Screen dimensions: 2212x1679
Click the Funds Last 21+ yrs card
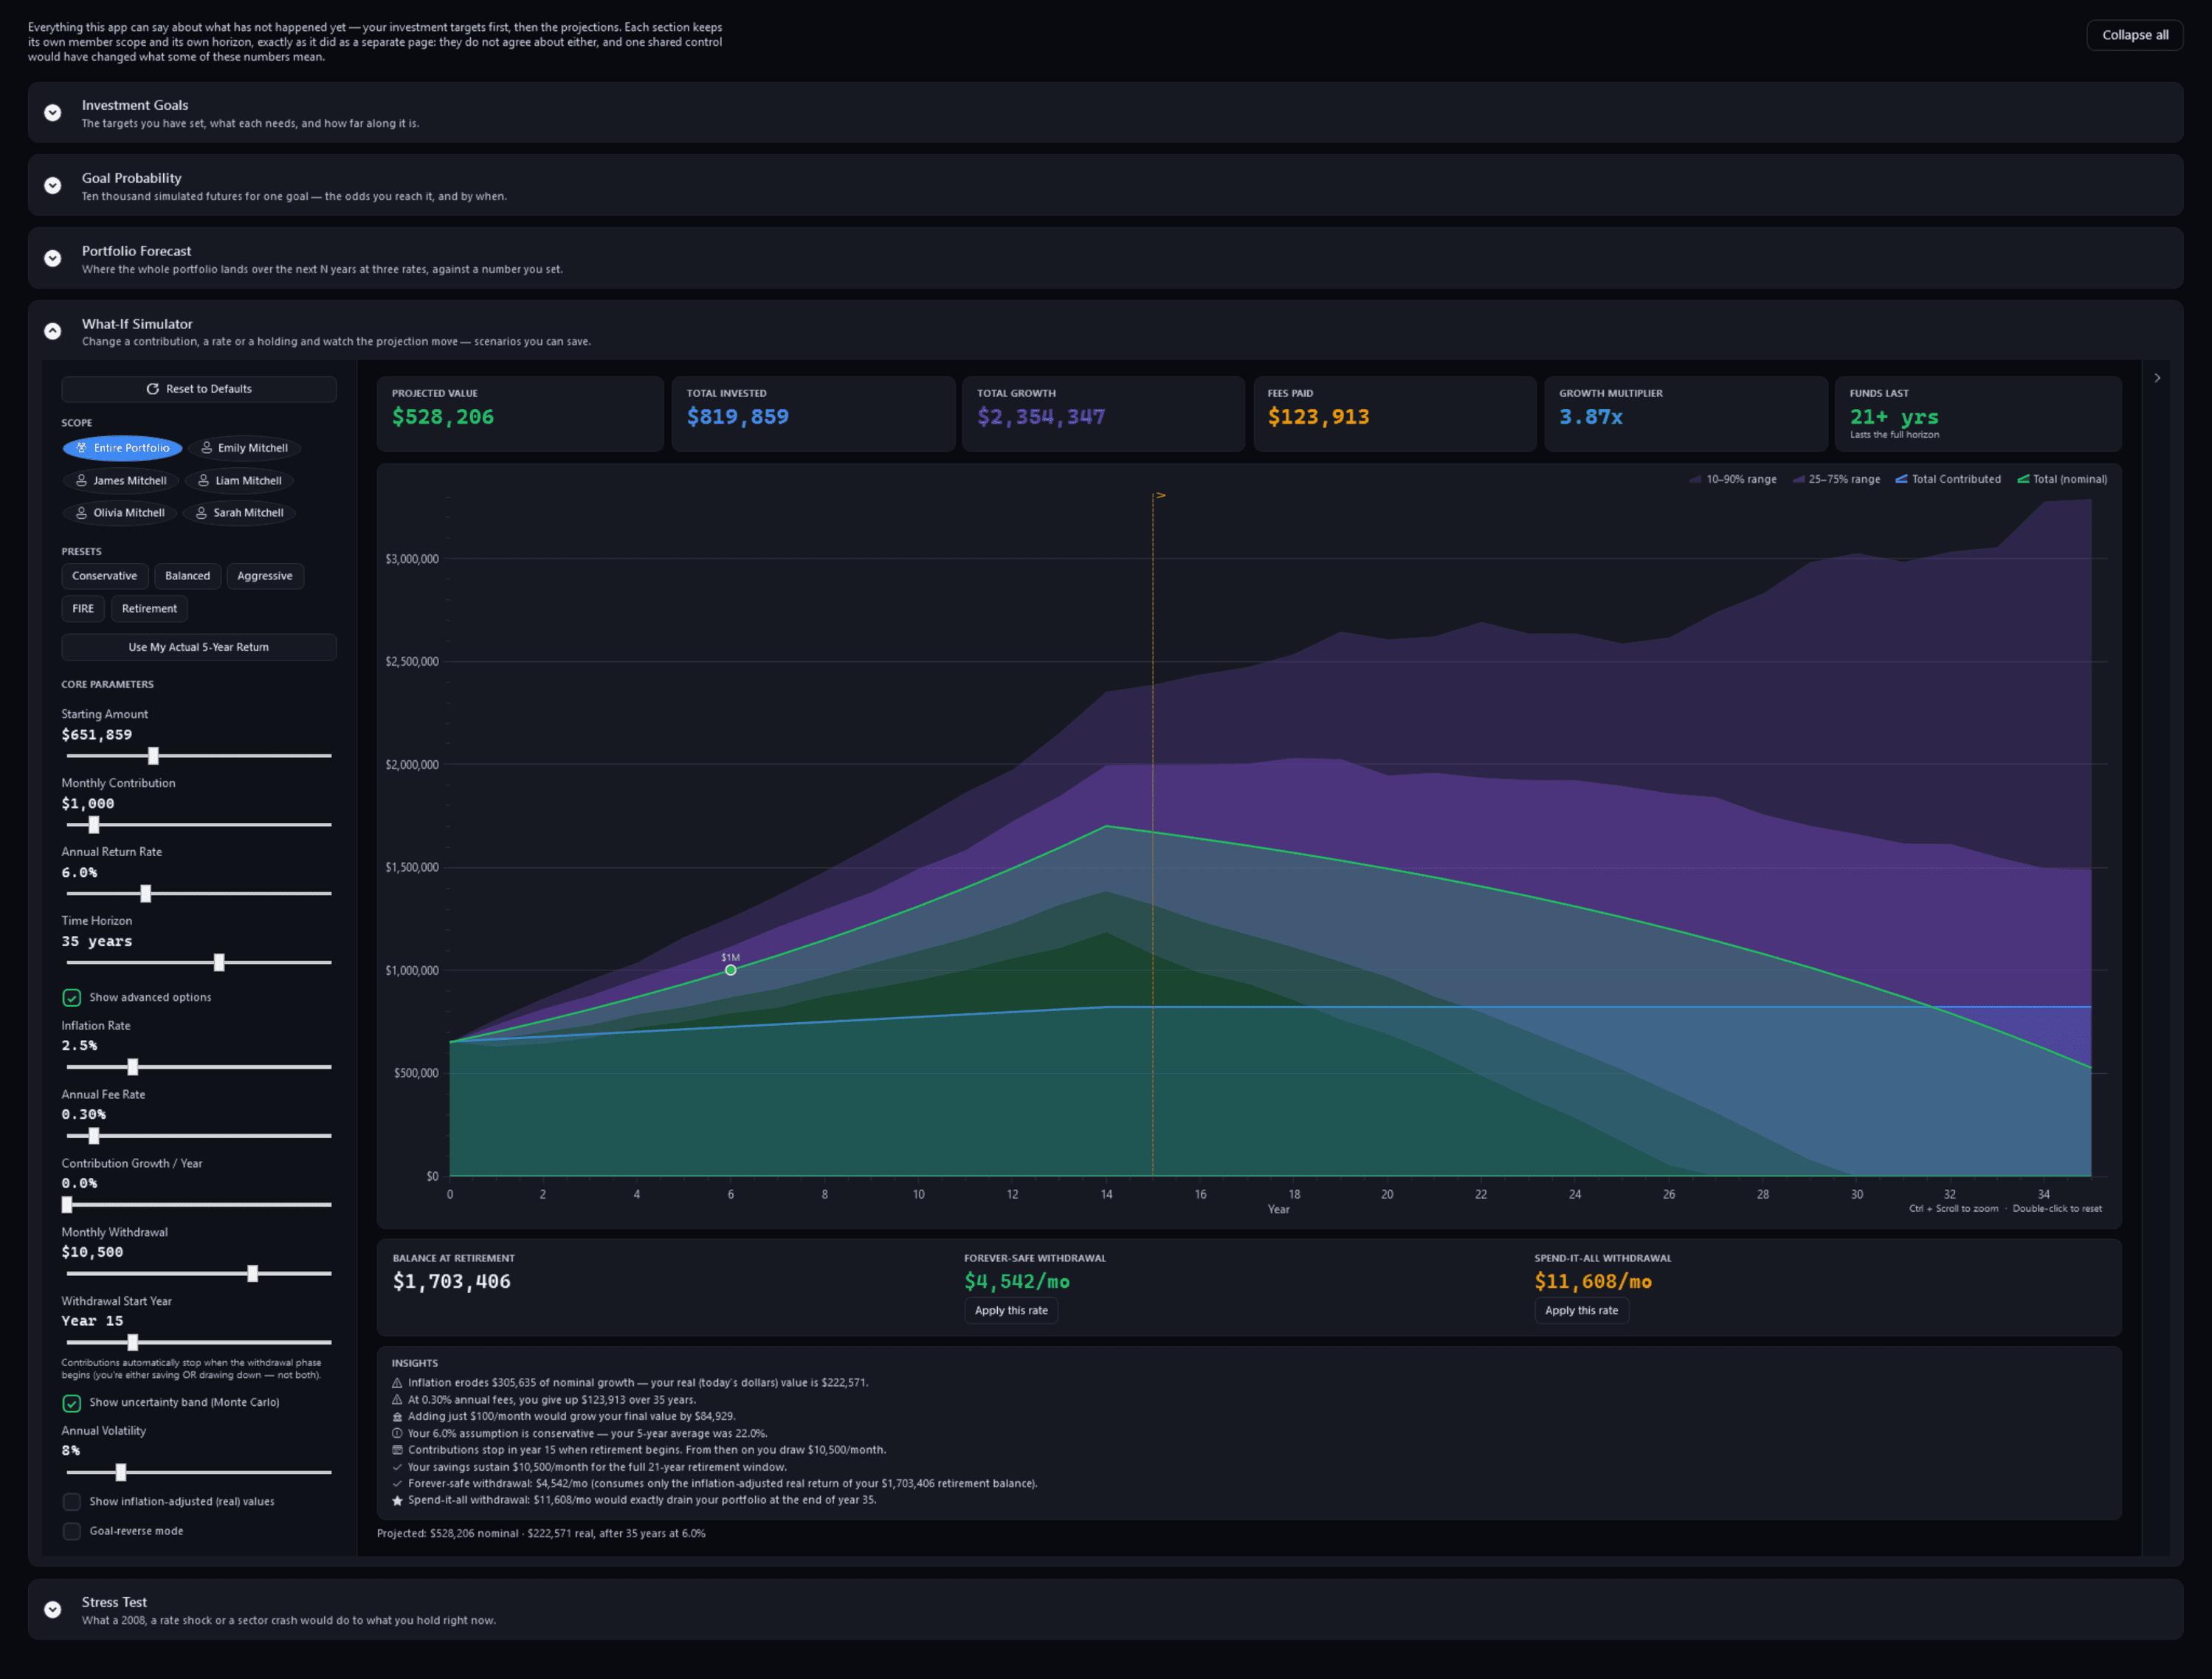[x=1978, y=414]
